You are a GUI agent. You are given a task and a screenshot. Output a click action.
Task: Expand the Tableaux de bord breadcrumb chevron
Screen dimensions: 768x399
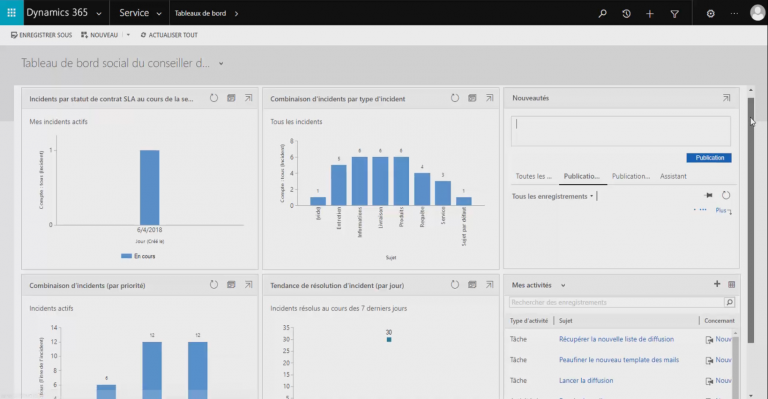click(x=237, y=14)
